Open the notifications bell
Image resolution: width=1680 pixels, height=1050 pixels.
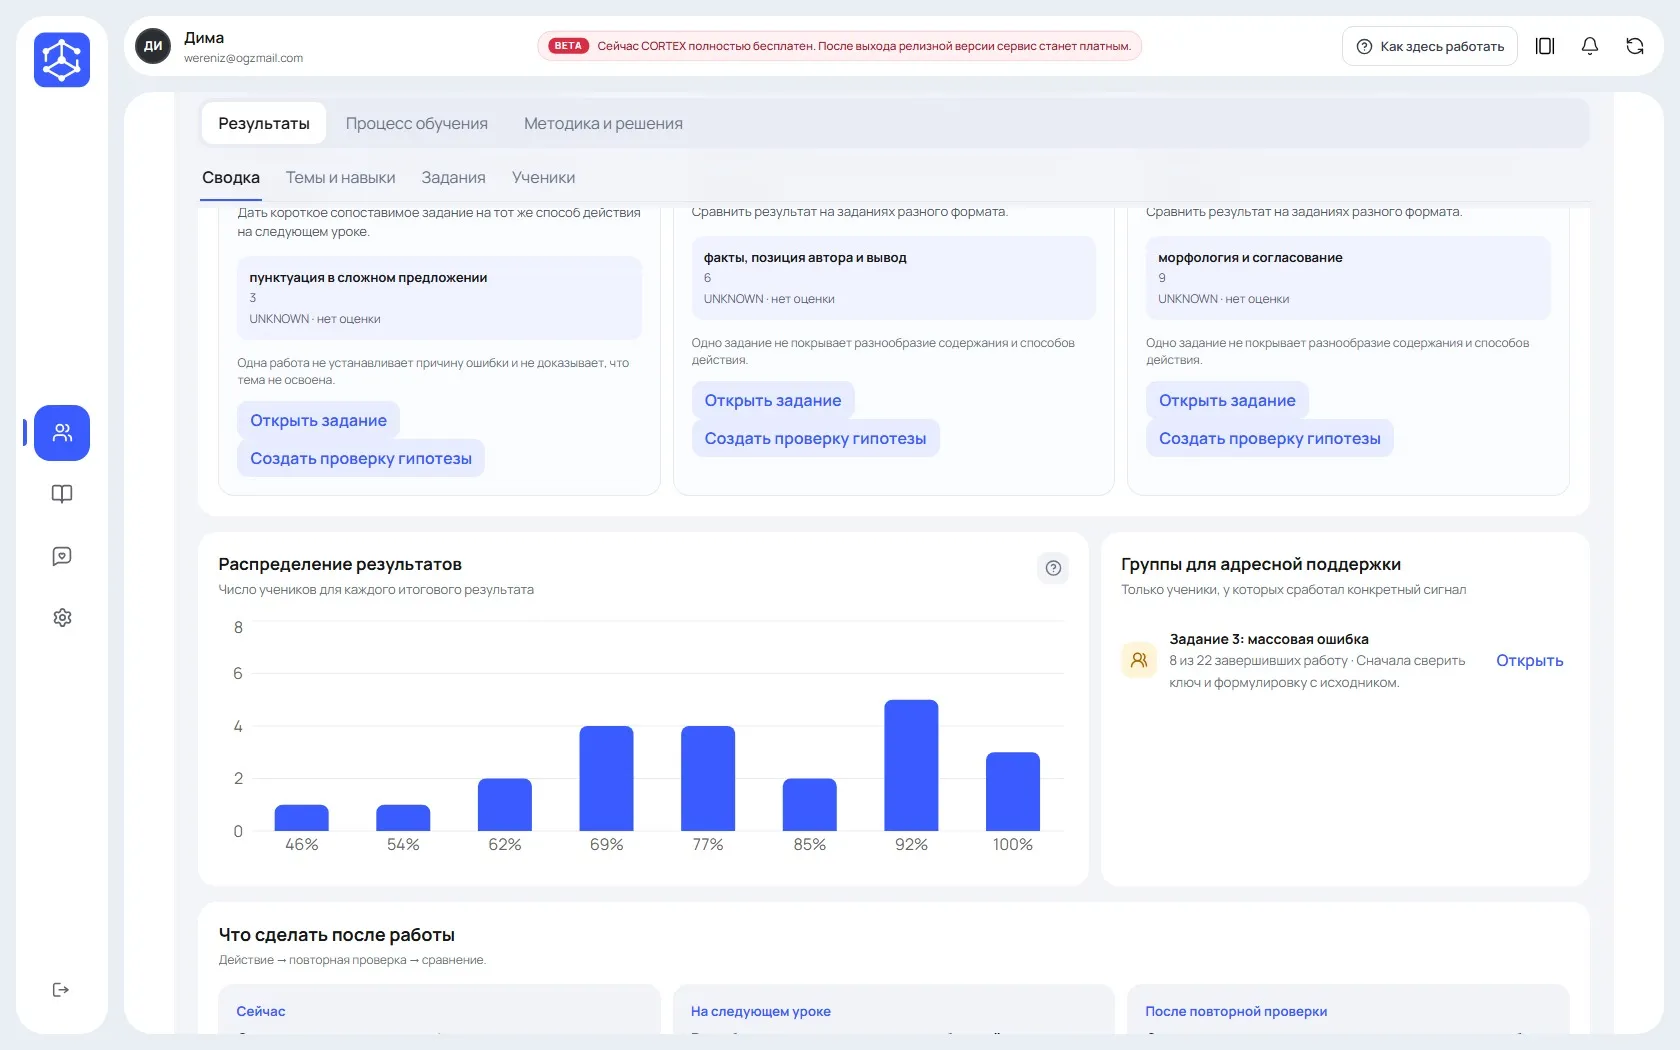point(1590,46)
